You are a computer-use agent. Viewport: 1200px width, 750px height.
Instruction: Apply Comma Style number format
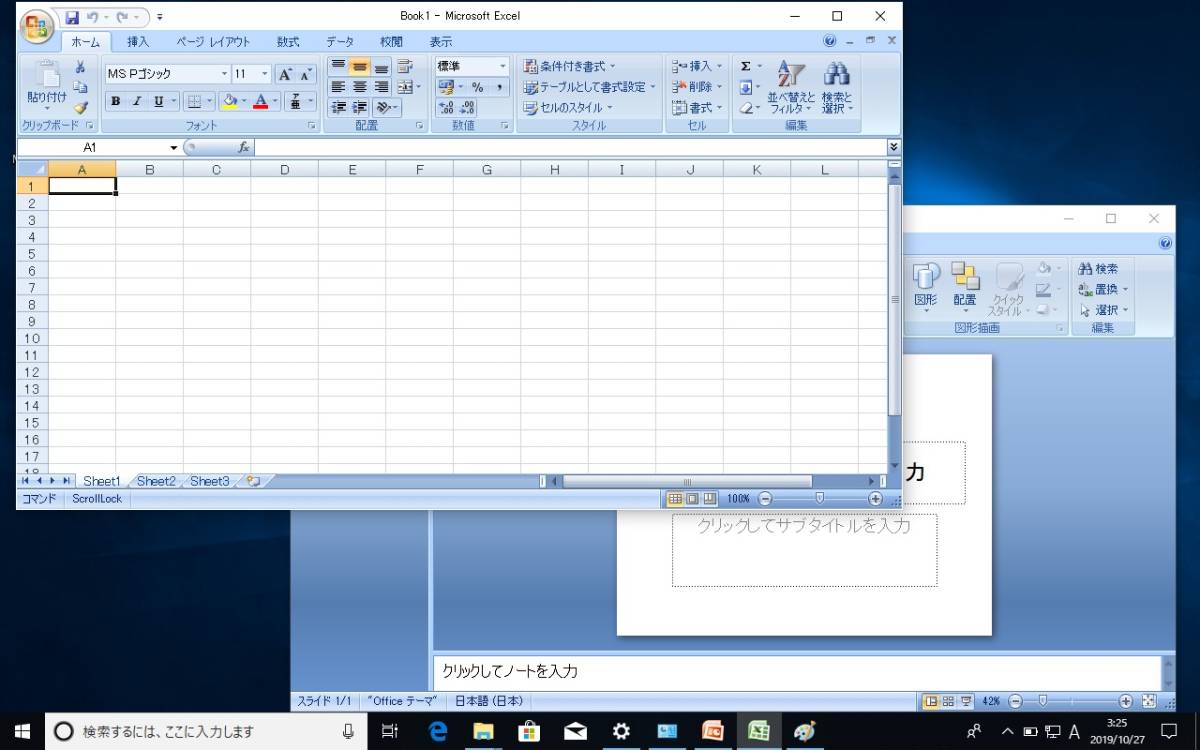point(498,87)
